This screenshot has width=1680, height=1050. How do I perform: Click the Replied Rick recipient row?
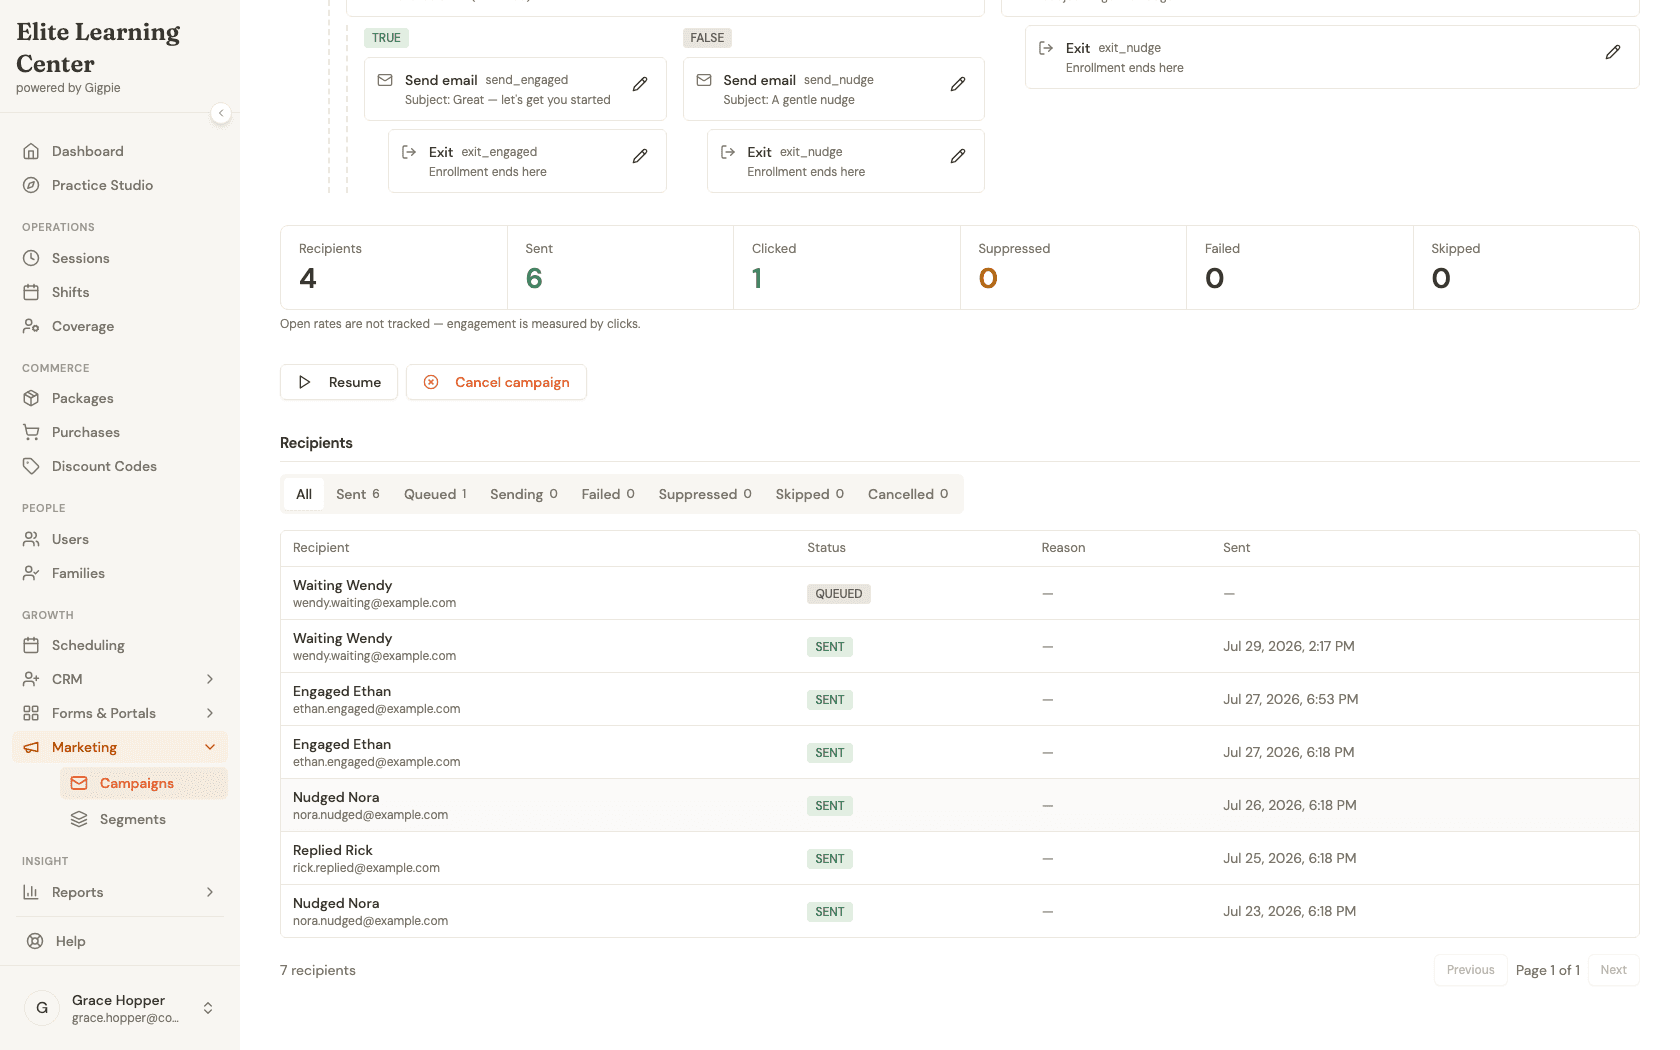click(960, 858)
